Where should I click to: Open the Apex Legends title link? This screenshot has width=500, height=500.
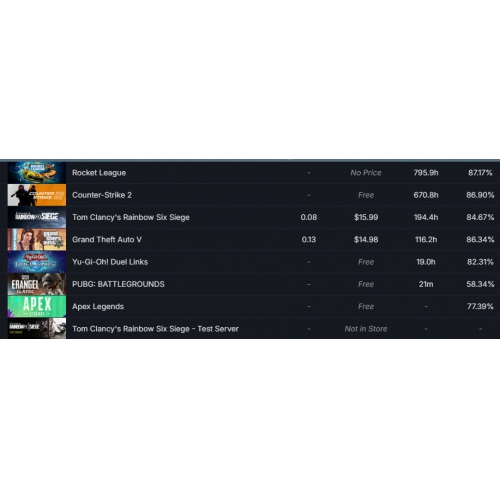tap(98, 307)
